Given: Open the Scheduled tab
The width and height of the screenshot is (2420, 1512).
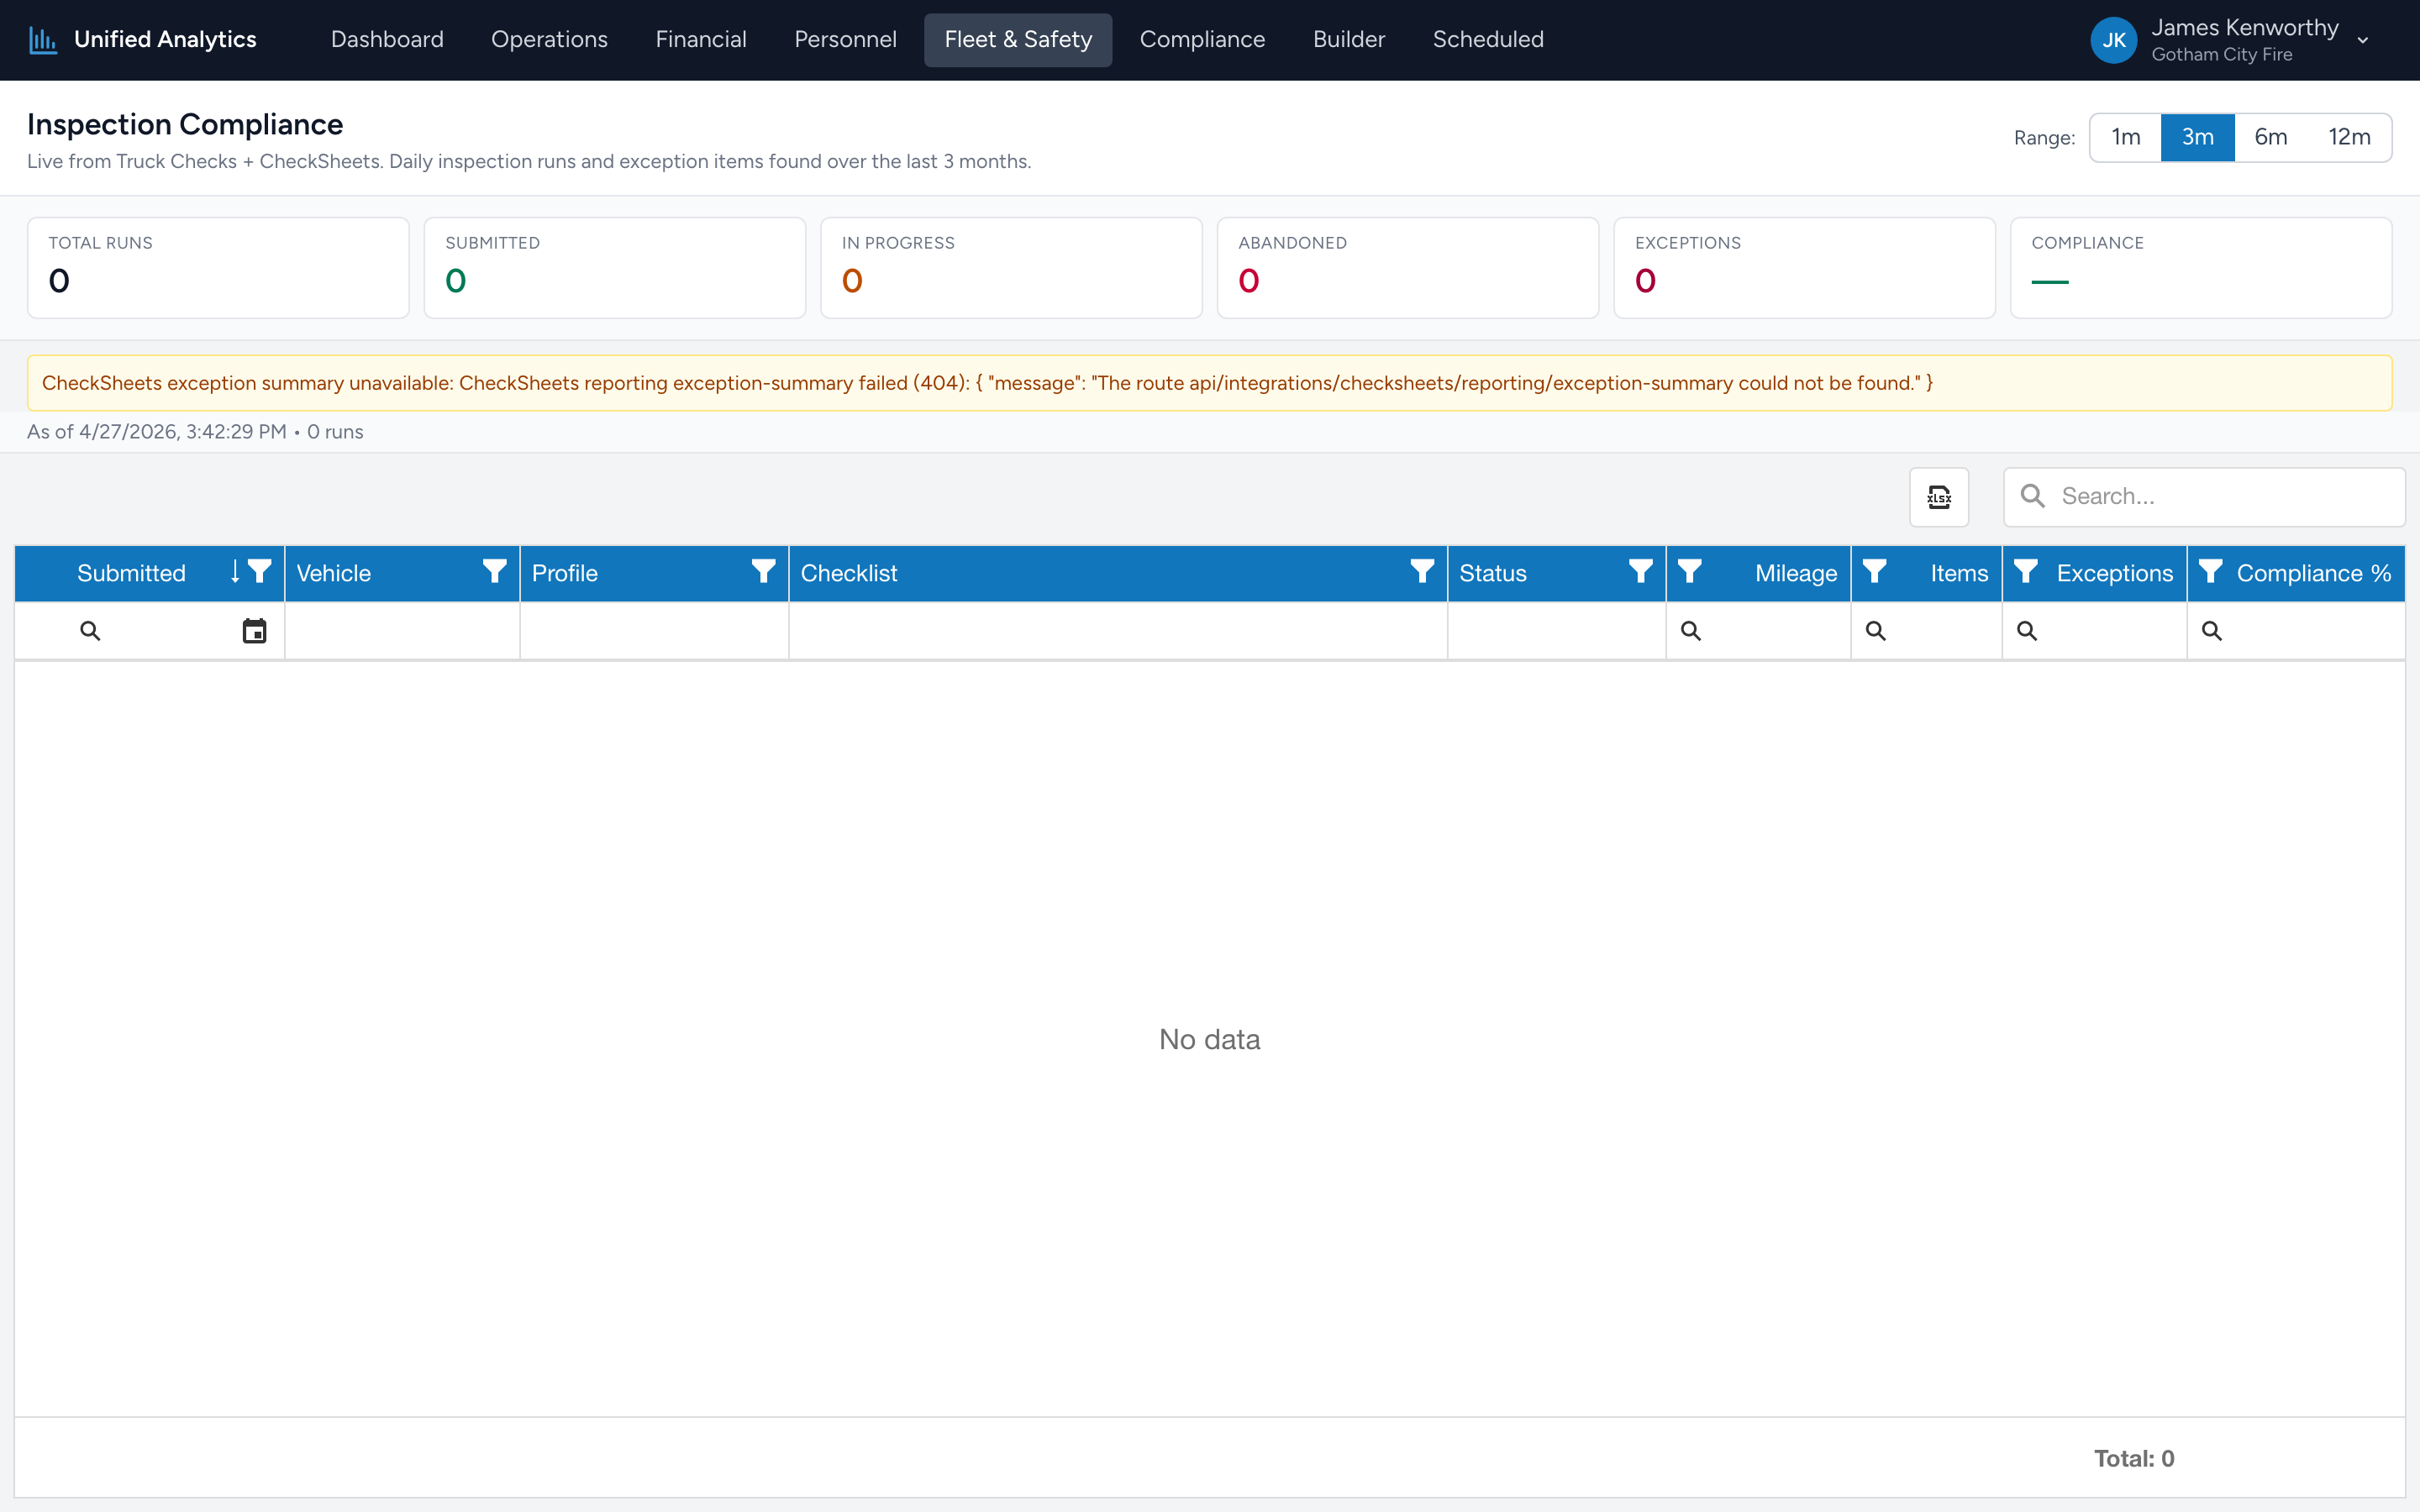Looking at the screenshot, I should 1488,40.
